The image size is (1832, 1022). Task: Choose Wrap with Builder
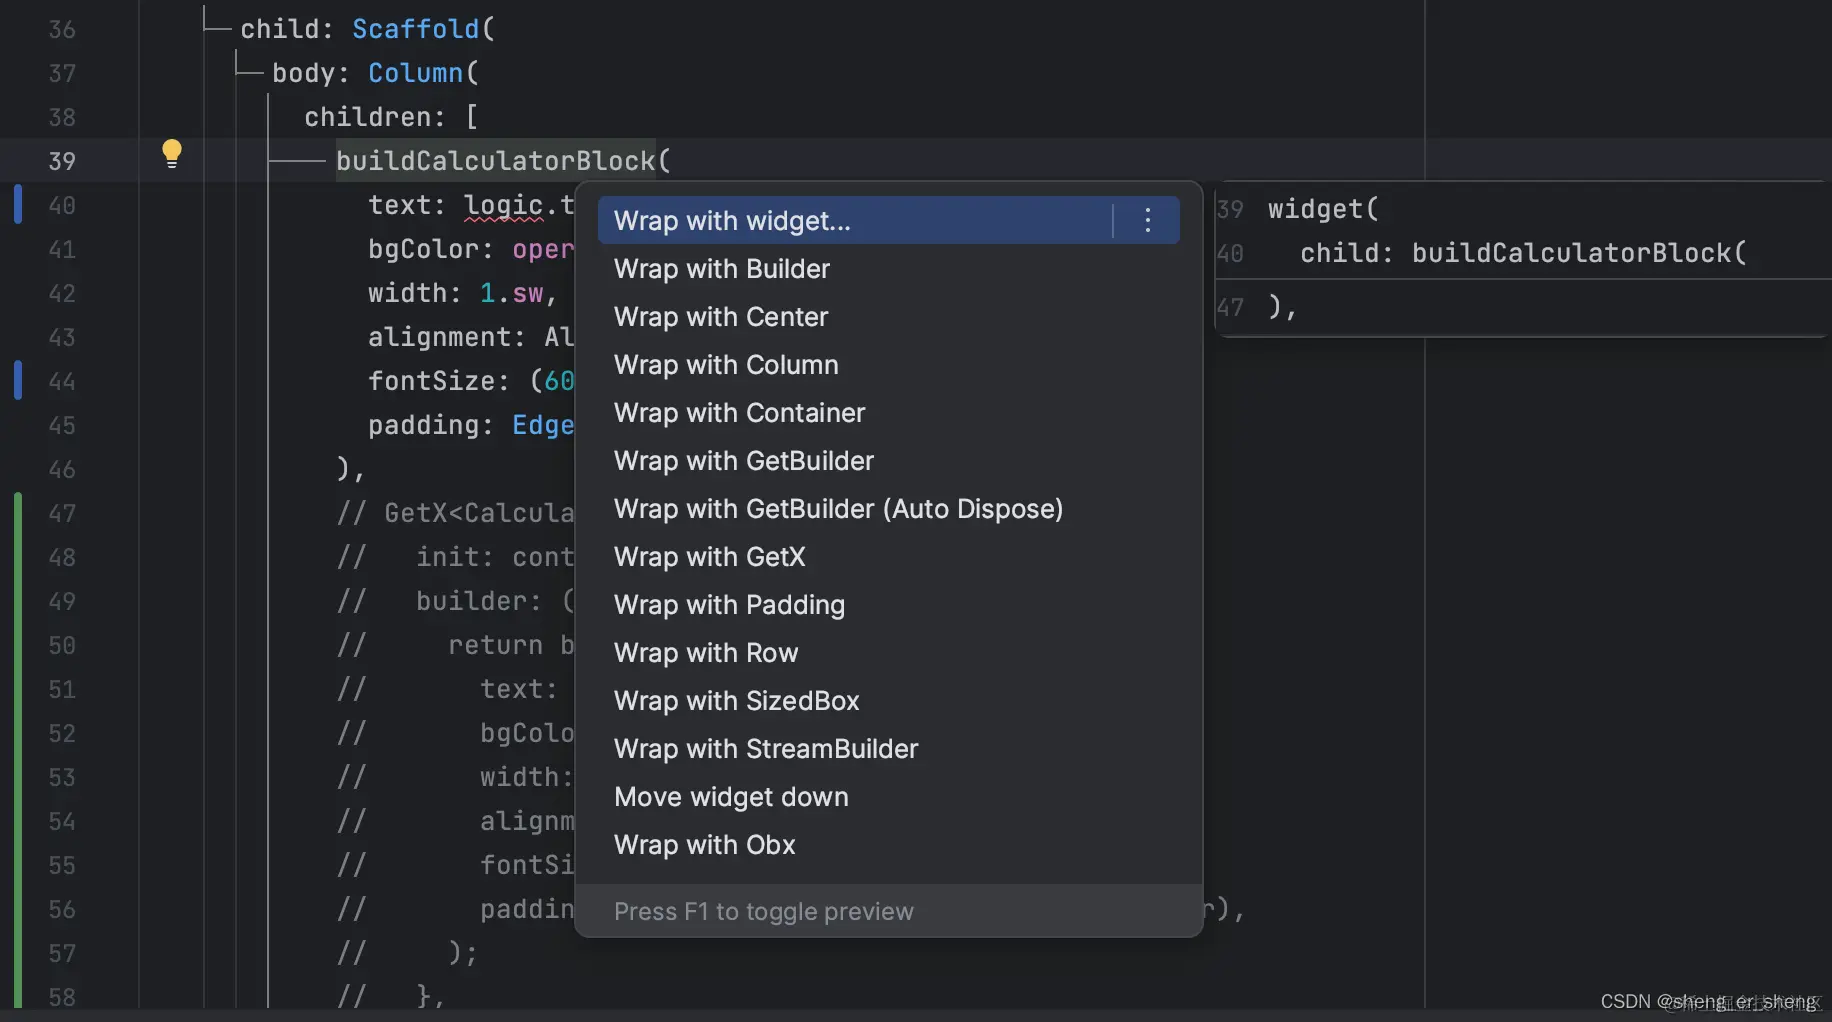[722, 269]
